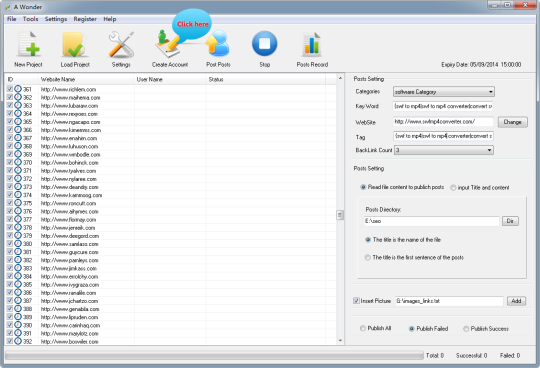Click the site icon in row 367
Viewport: 540px width, 368px height.
(x=18, y=138)
